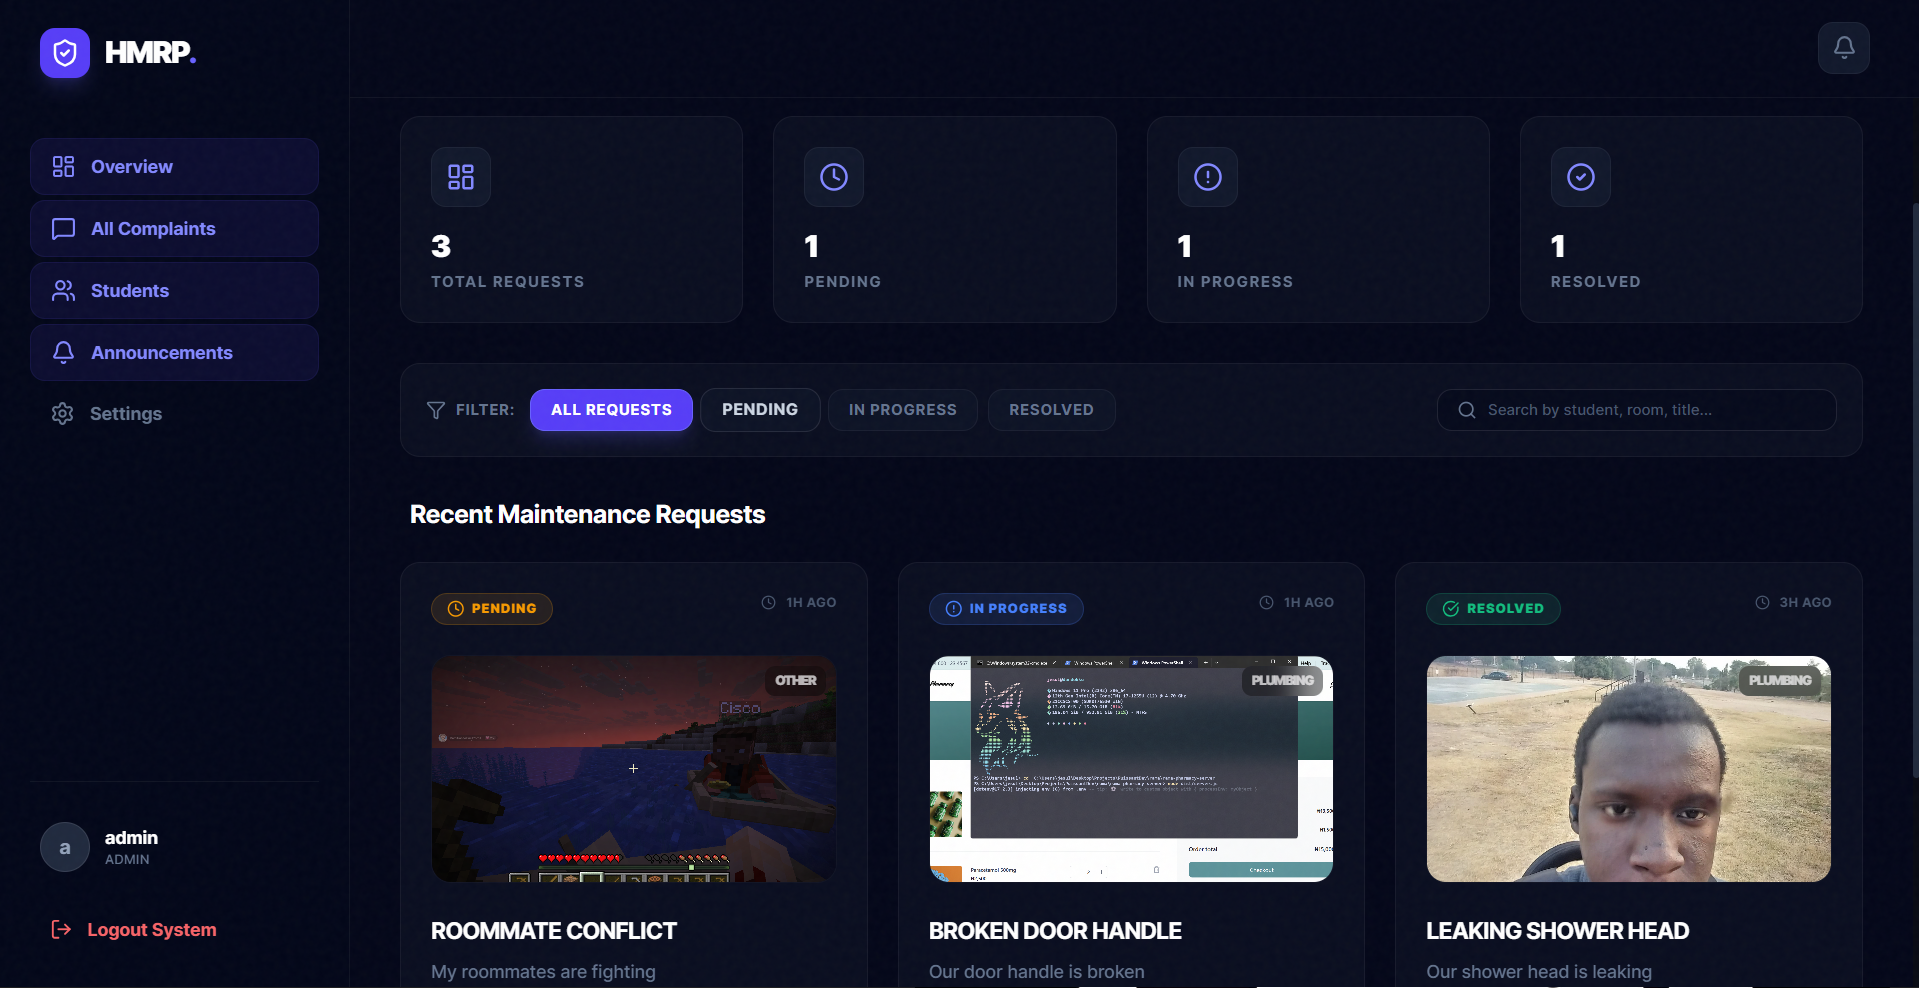Filter requests by In Progress
The height and width of the screenshot is (988, 1919).
coord(903,410)
